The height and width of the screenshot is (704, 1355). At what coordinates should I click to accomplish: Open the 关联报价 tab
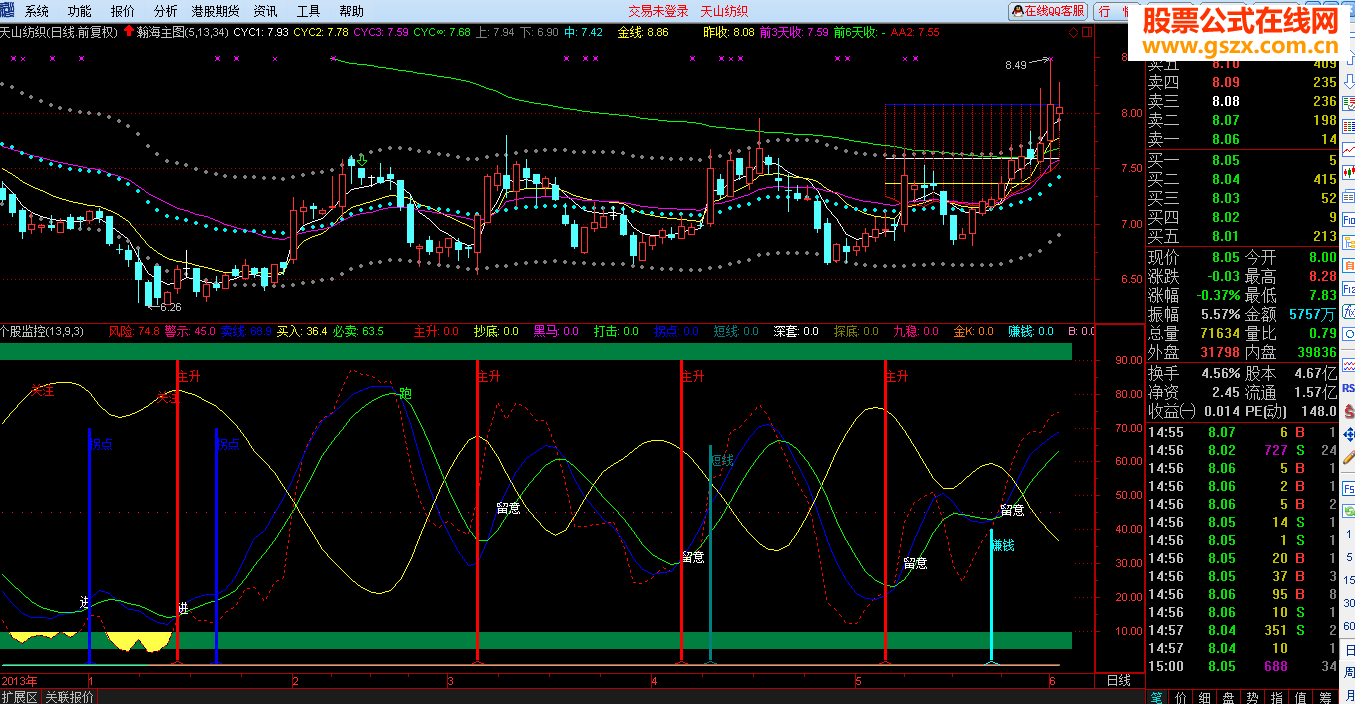coord(69,697)
